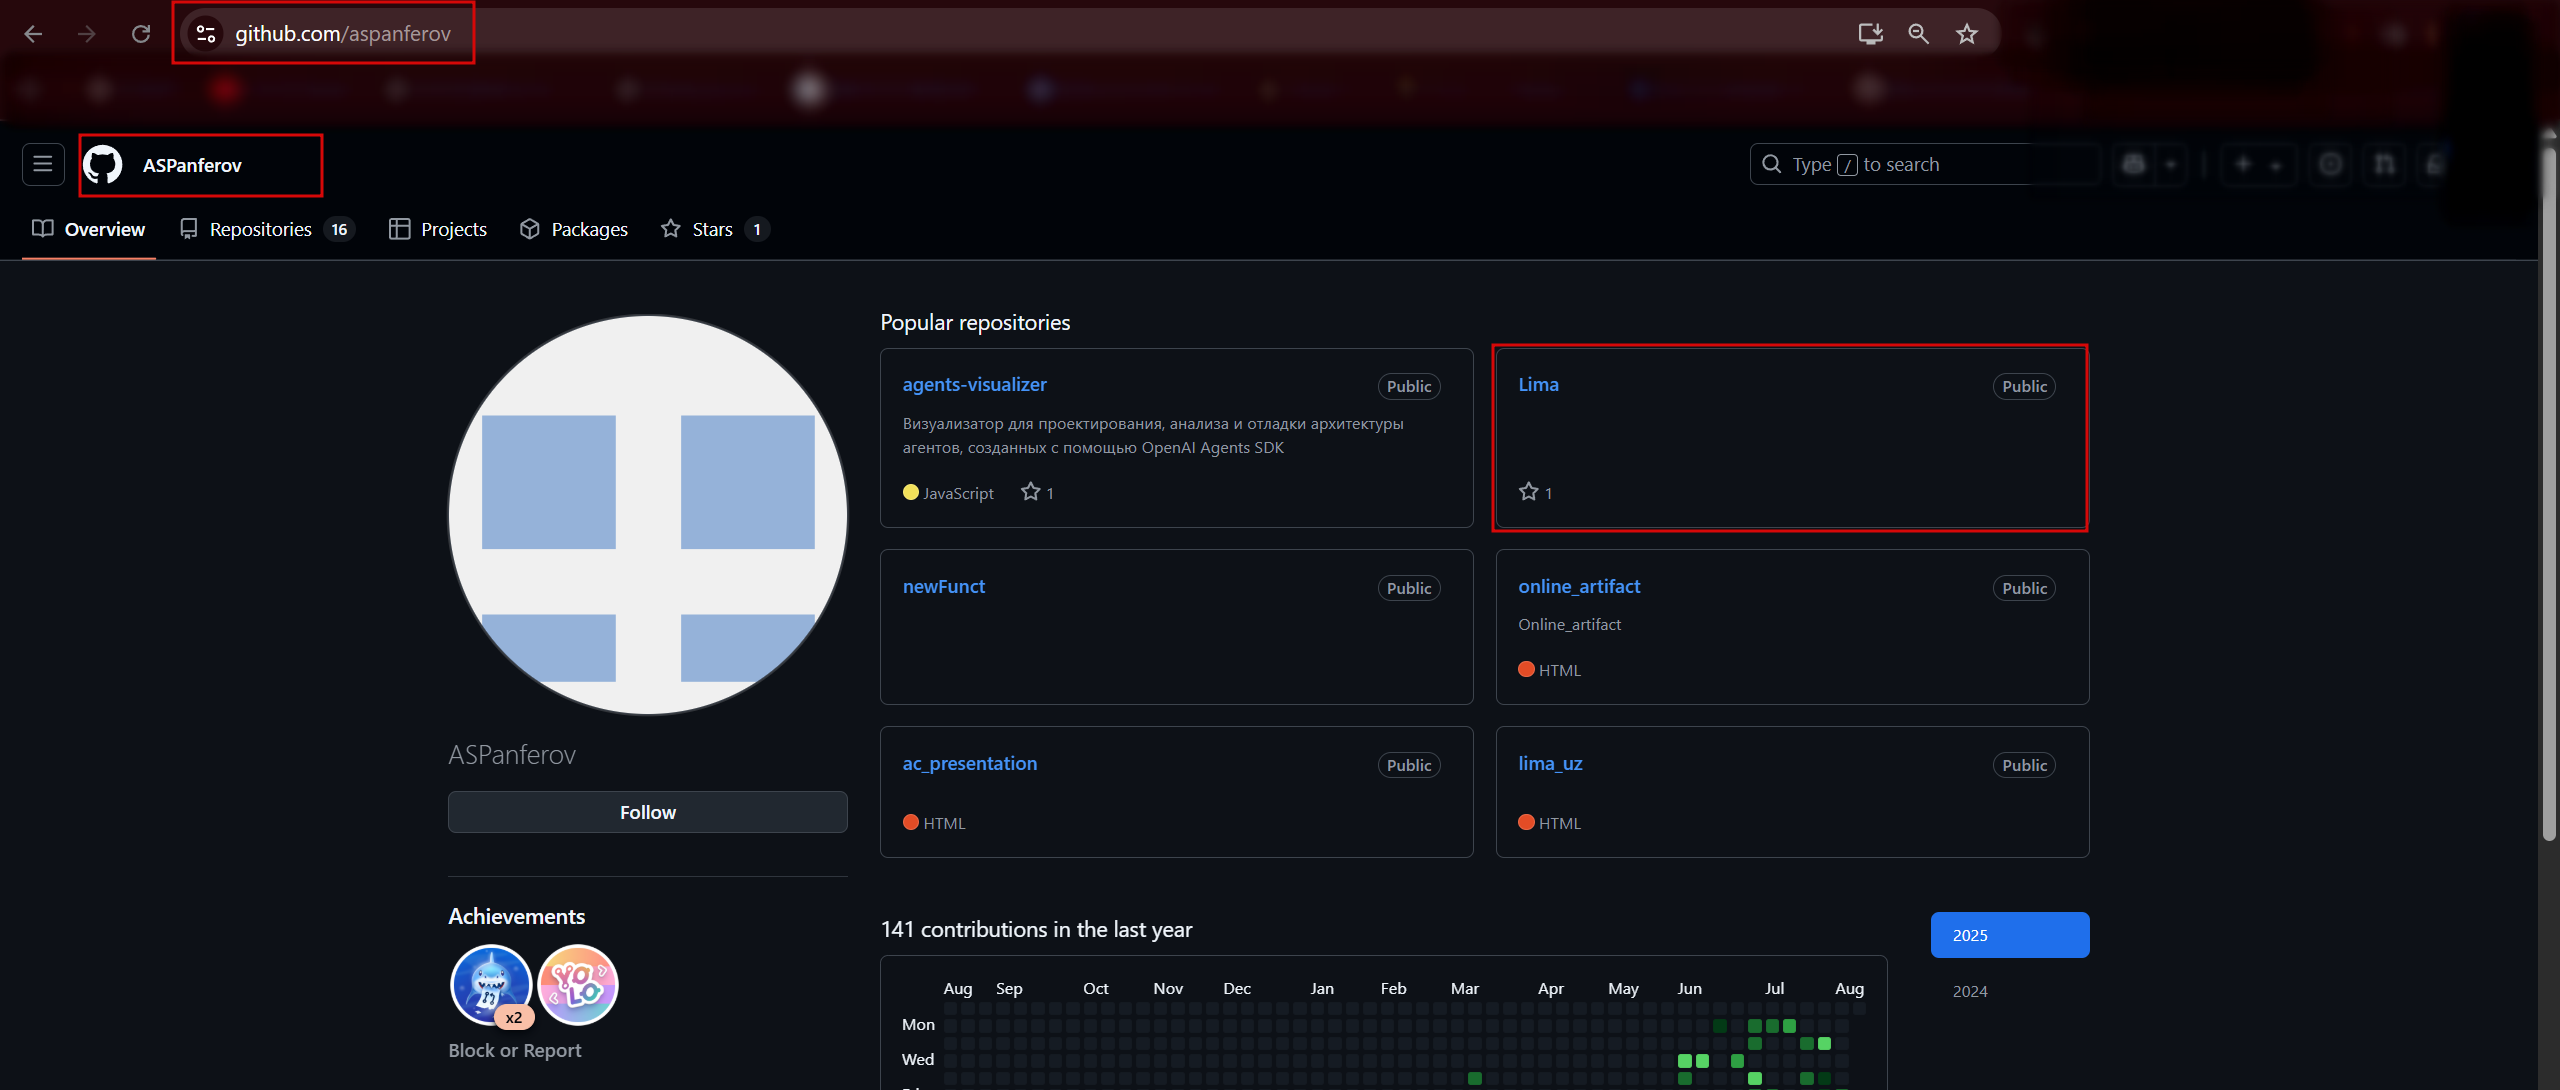Open the Overview tab

(88, 229)
